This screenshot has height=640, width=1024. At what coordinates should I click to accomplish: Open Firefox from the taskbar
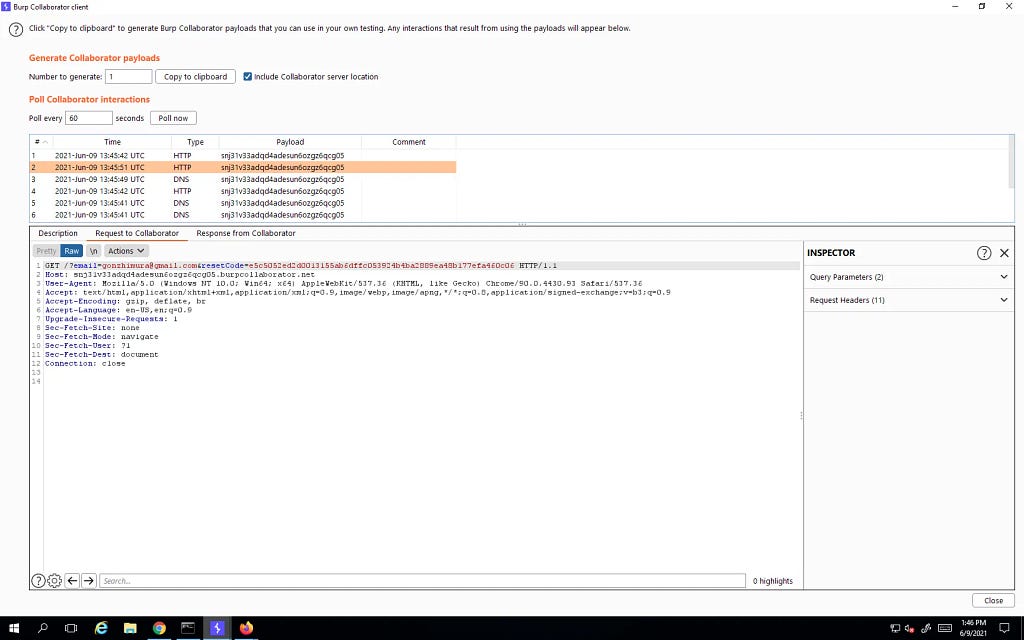click(x=246, y=628)
